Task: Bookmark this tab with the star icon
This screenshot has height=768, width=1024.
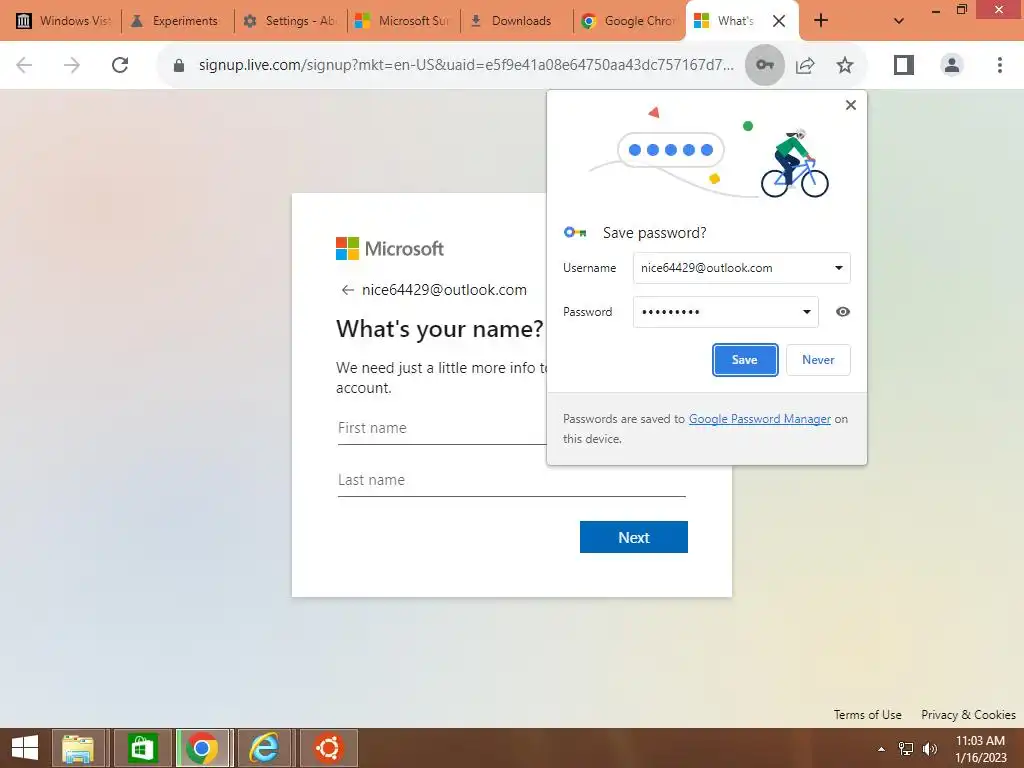Action: coord(845,65)
